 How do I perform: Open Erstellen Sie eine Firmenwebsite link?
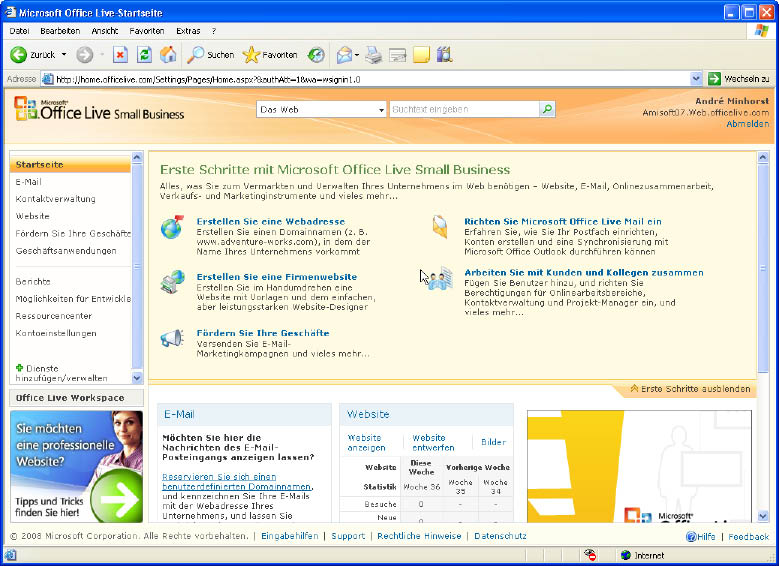[277, 277]
